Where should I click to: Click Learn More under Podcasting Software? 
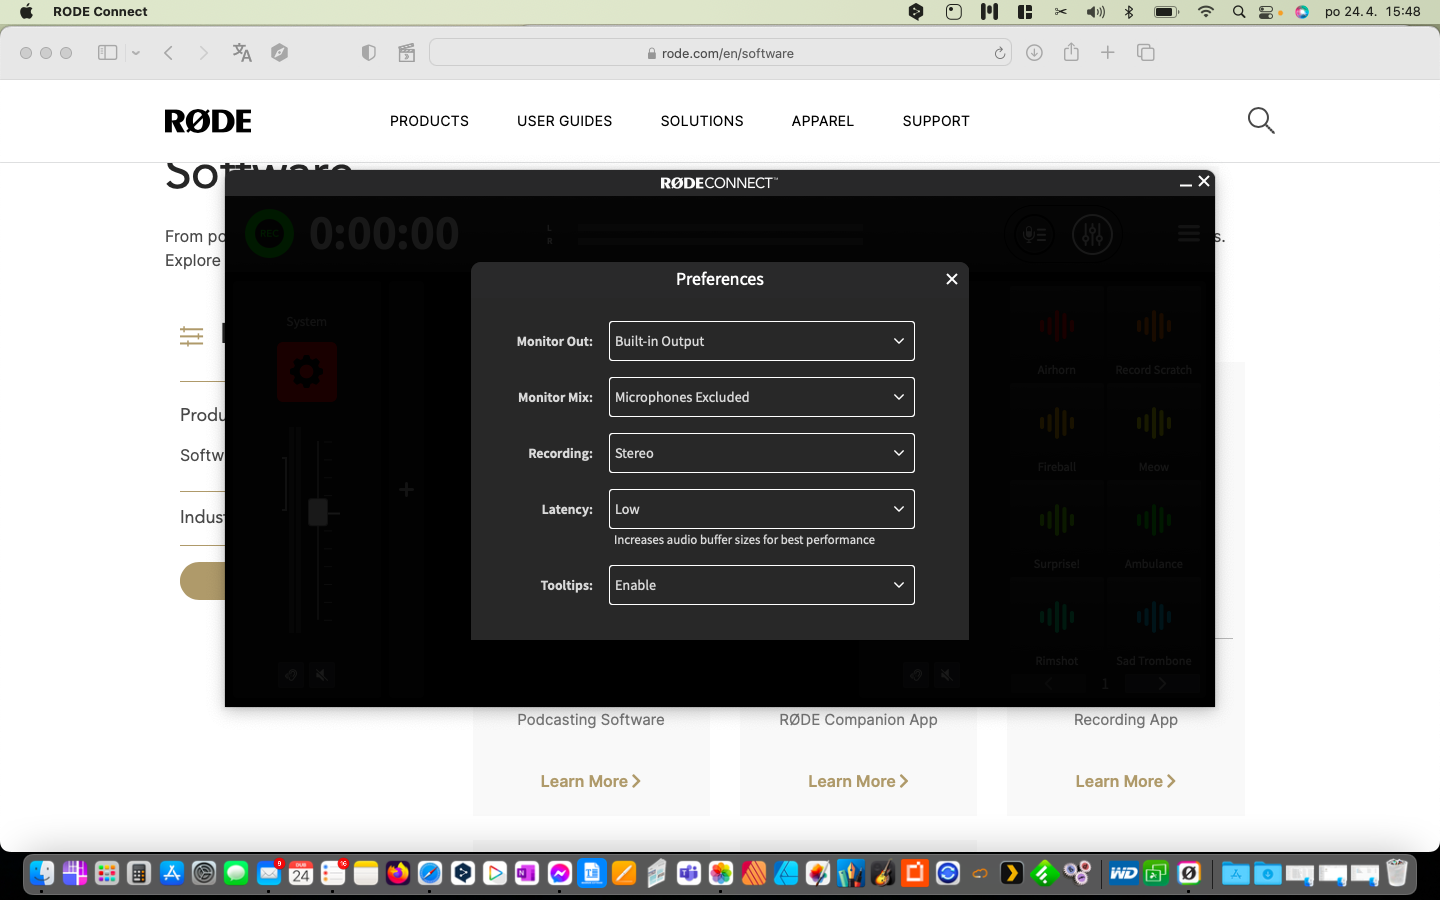[x=590, y=781]
